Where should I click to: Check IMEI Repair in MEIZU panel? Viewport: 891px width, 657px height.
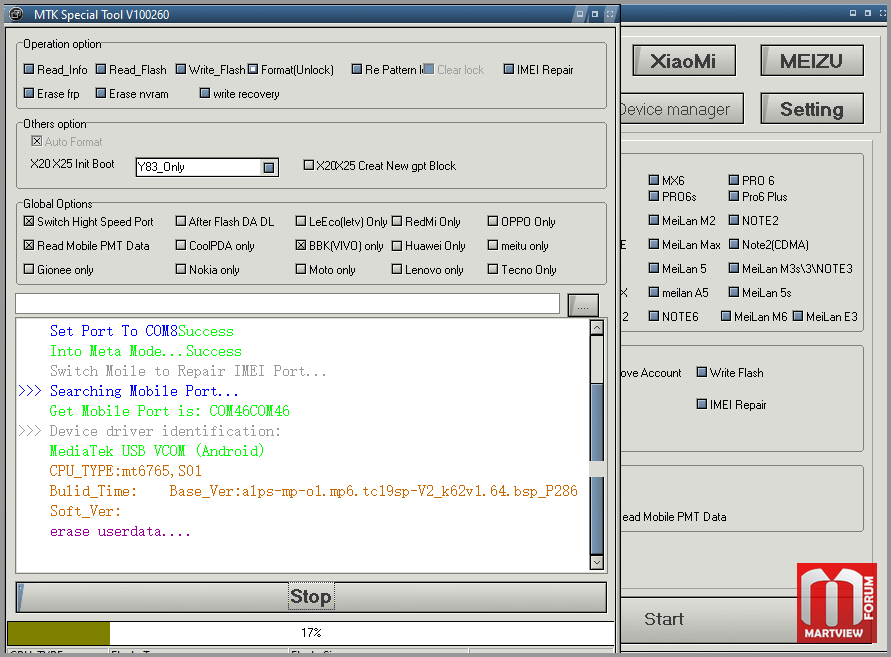click(x=702, y=404)
